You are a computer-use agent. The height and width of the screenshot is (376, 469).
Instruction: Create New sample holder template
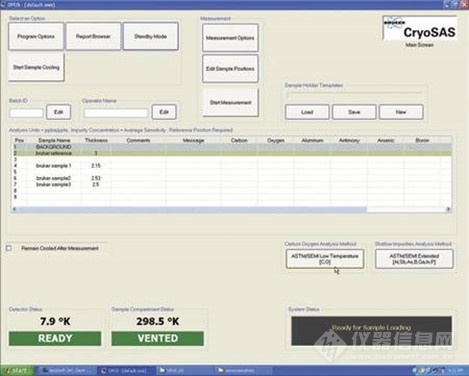(x=401, y=112)
